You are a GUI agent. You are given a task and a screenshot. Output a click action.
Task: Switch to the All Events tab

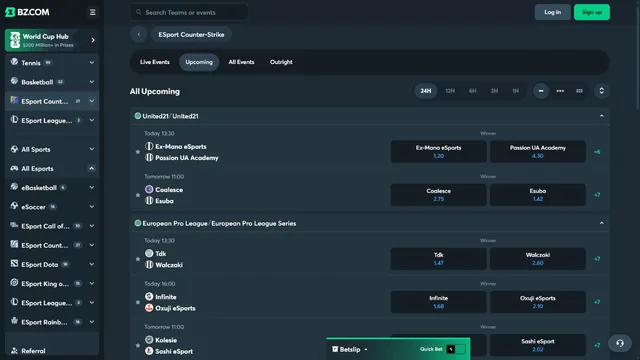tap(241, 62)
